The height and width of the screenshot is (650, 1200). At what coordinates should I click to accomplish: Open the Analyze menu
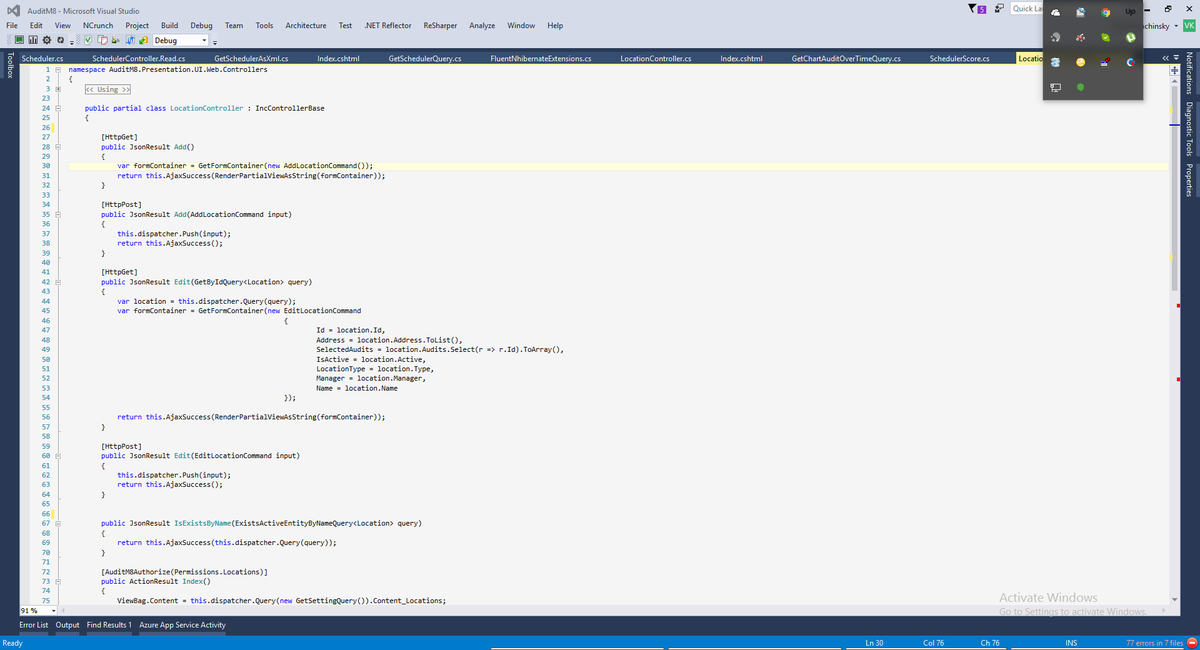coord(482,25)
